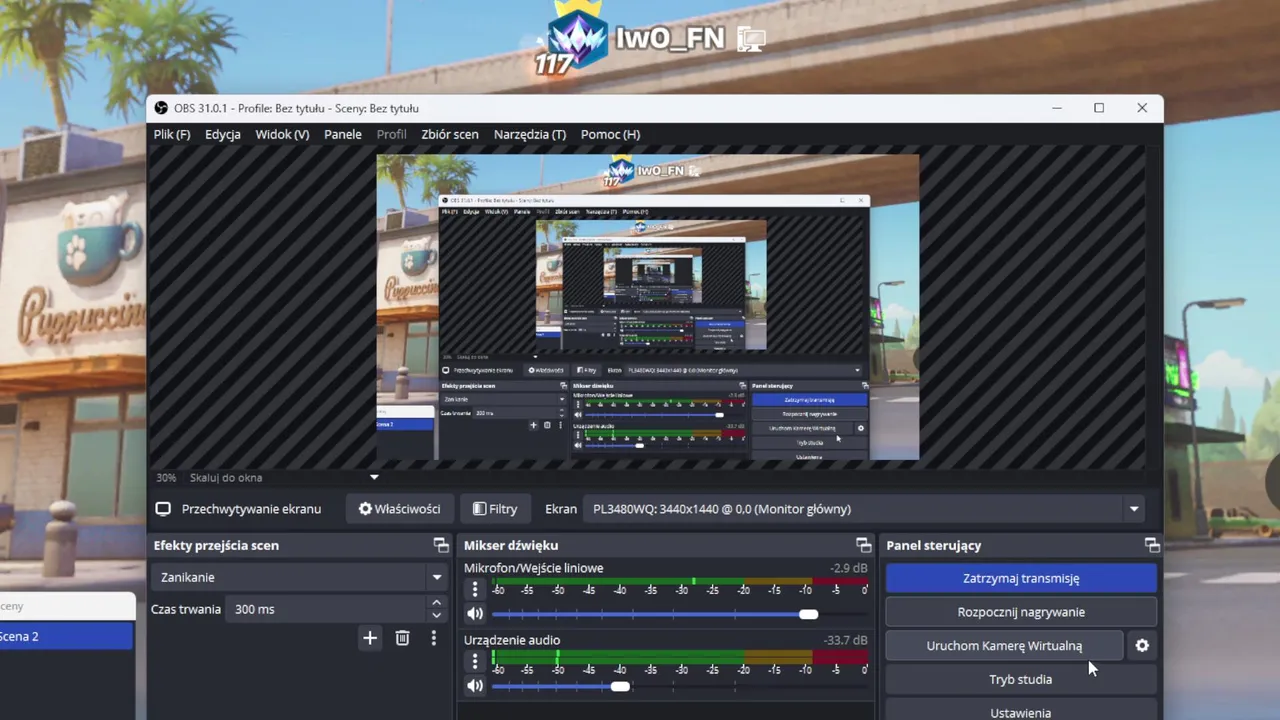Click the player name IwO_FN in game

pos(672,38)
